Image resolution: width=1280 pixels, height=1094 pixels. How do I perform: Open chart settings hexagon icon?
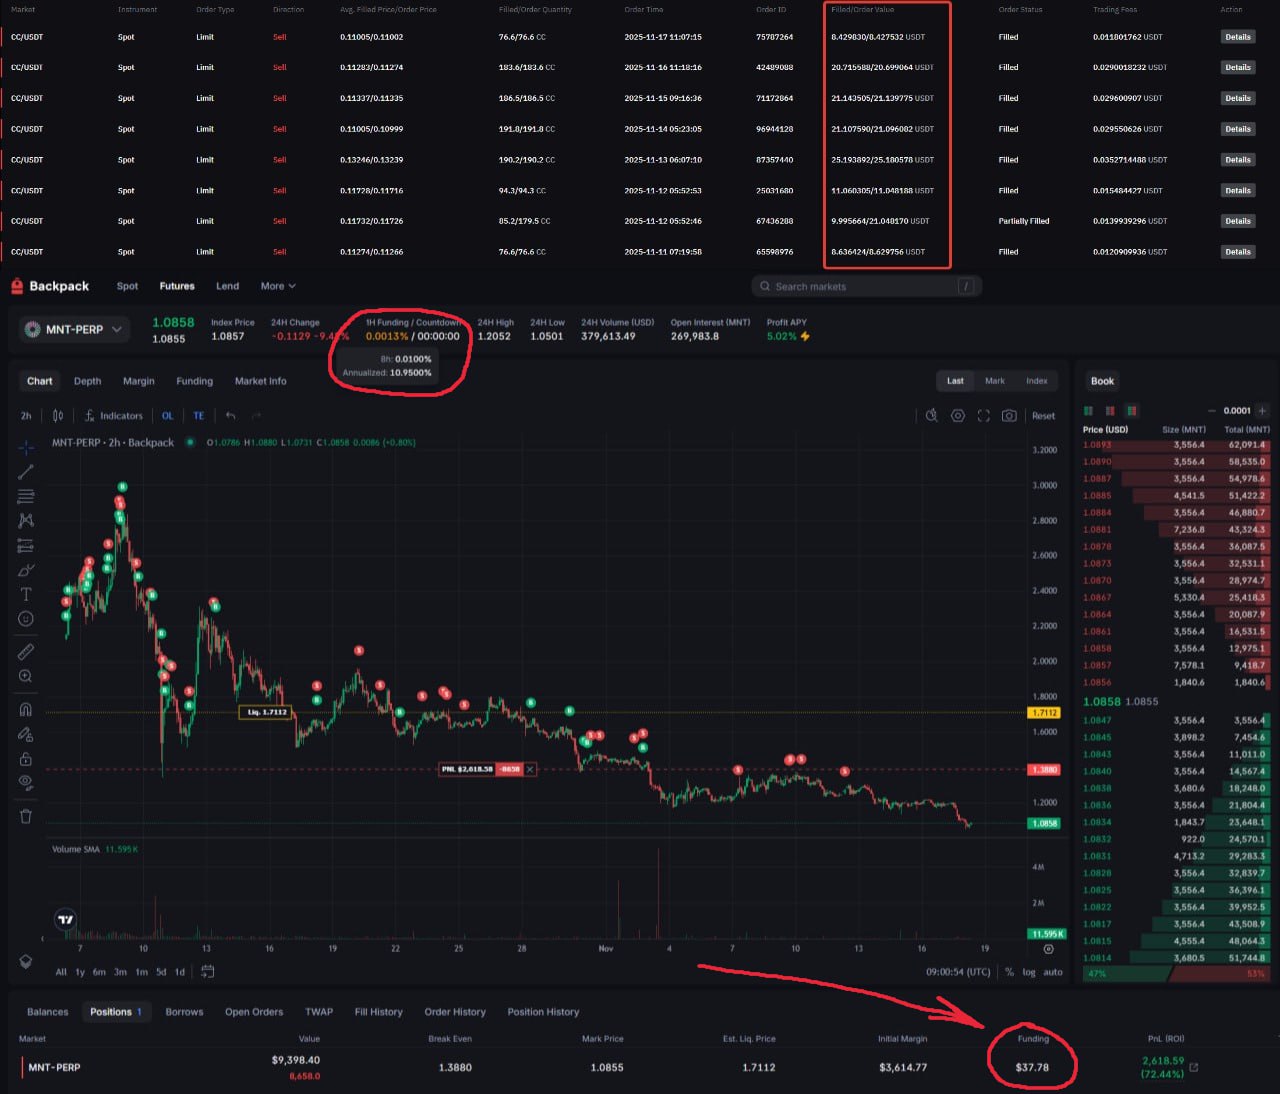tap(957, 416)
